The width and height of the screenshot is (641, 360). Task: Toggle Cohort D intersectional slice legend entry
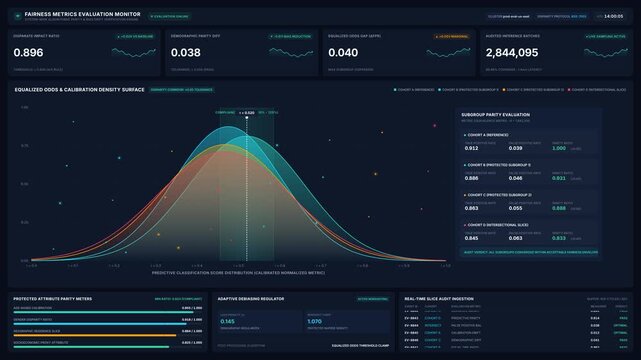[x=597, y=89]
